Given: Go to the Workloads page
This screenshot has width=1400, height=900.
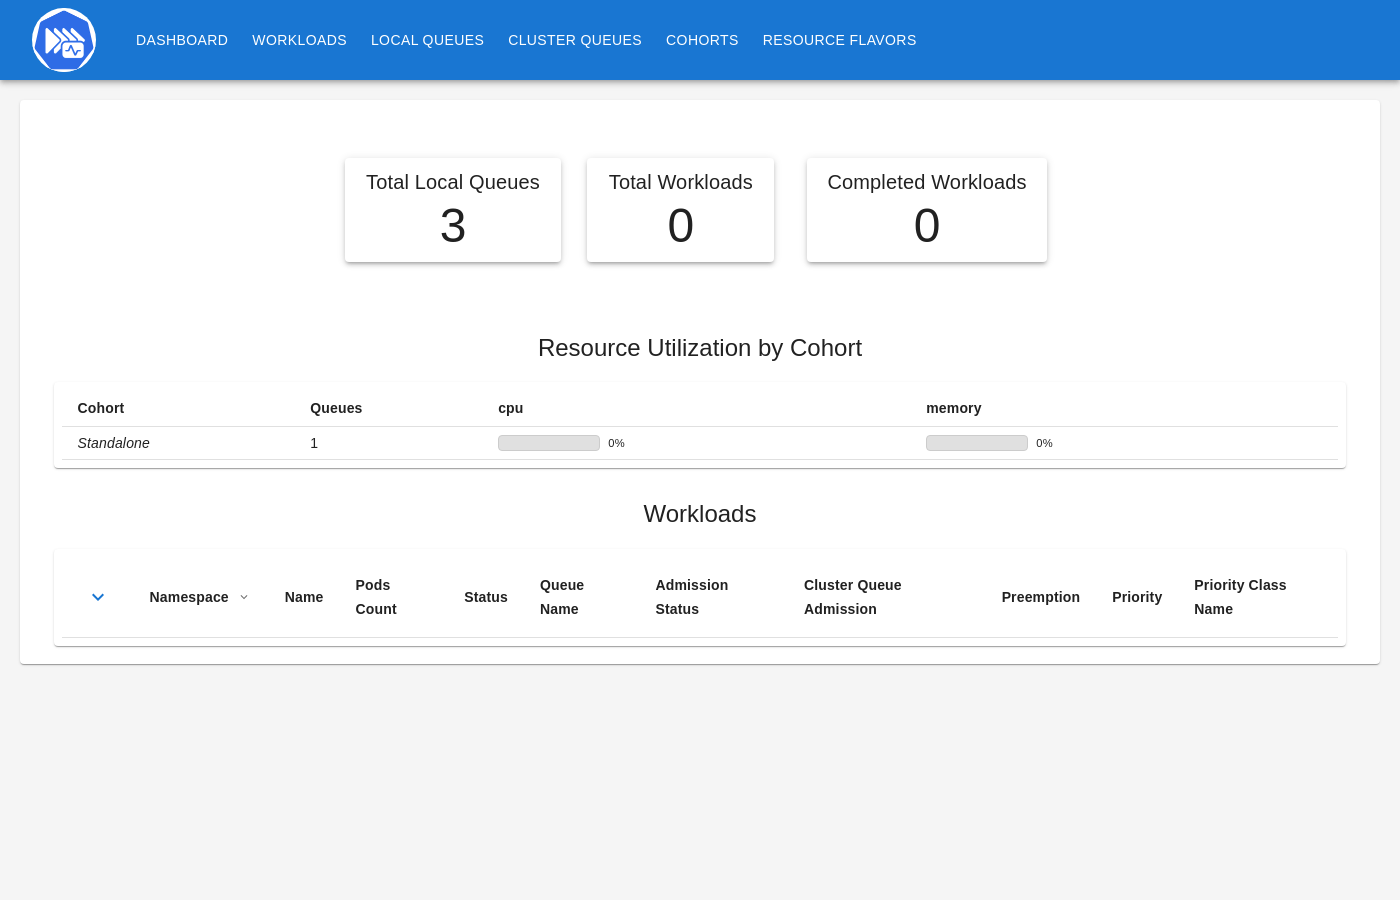Looking at the screenshot, I should [299, 40].
